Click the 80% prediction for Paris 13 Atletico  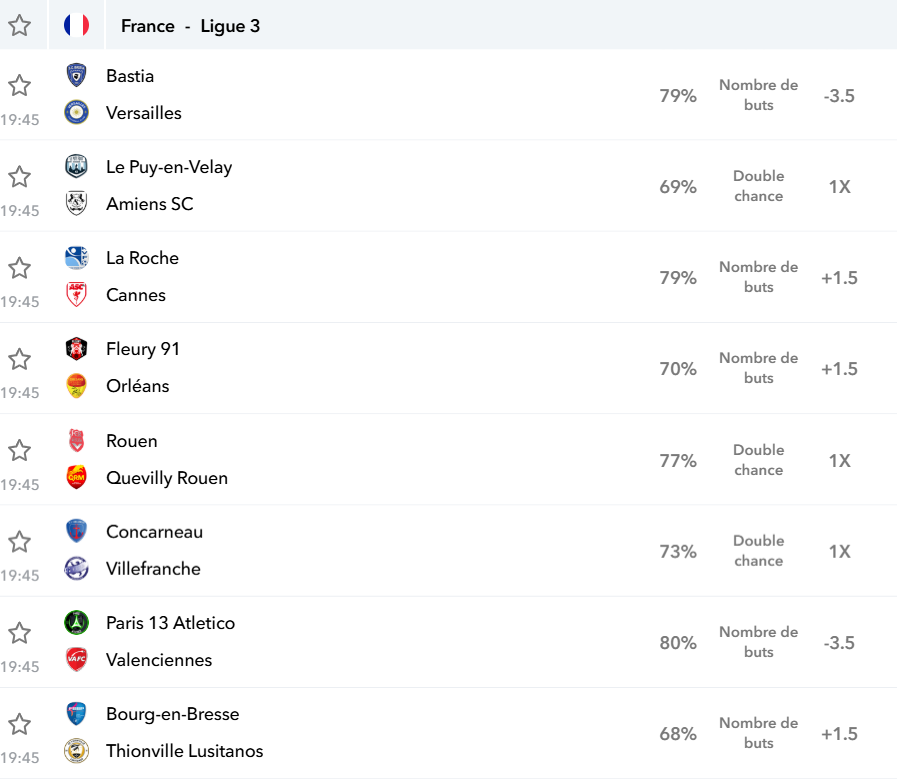point(678,642)
